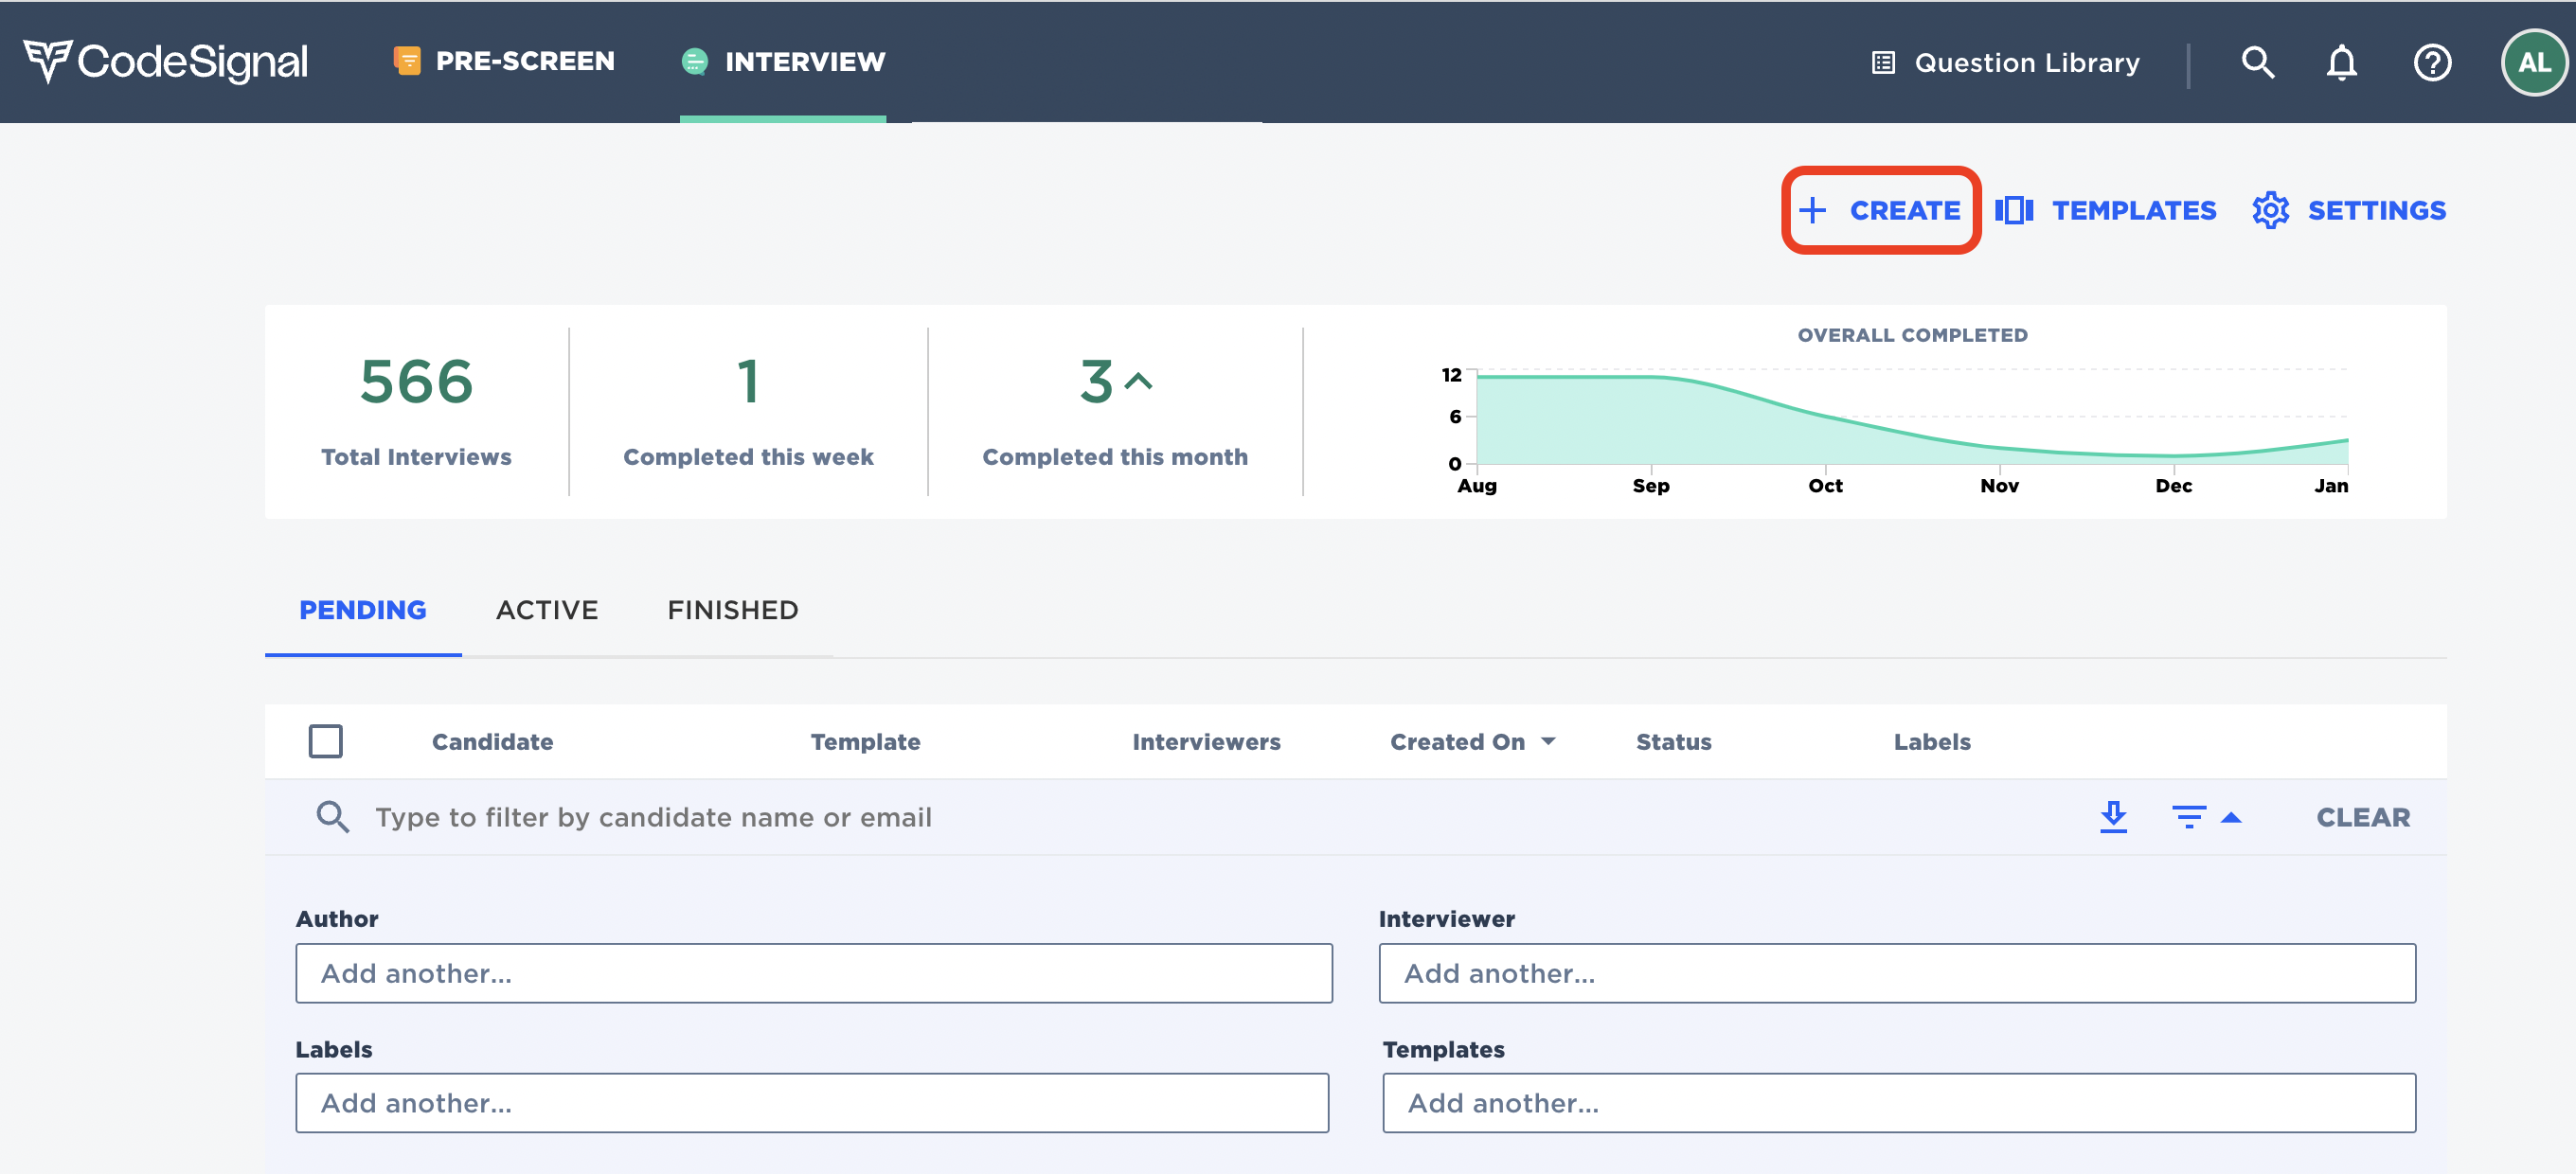Open the Question Library

click(x=2003, y=62)
